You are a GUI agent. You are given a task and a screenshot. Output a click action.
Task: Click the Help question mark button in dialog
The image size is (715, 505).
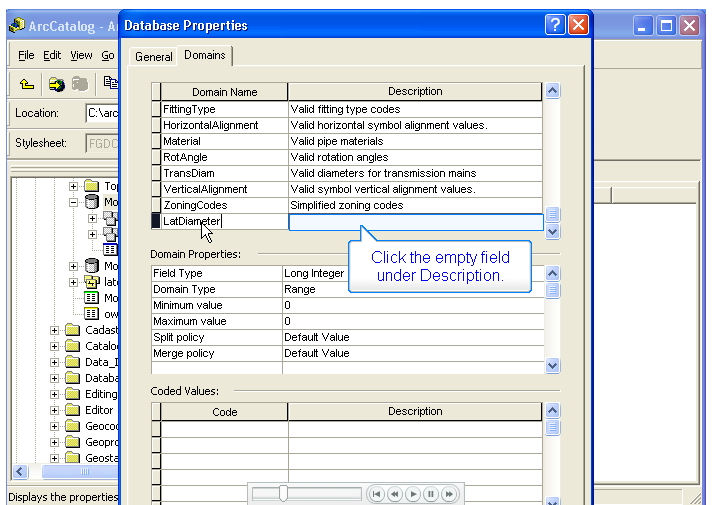click(x=555, y=24)
